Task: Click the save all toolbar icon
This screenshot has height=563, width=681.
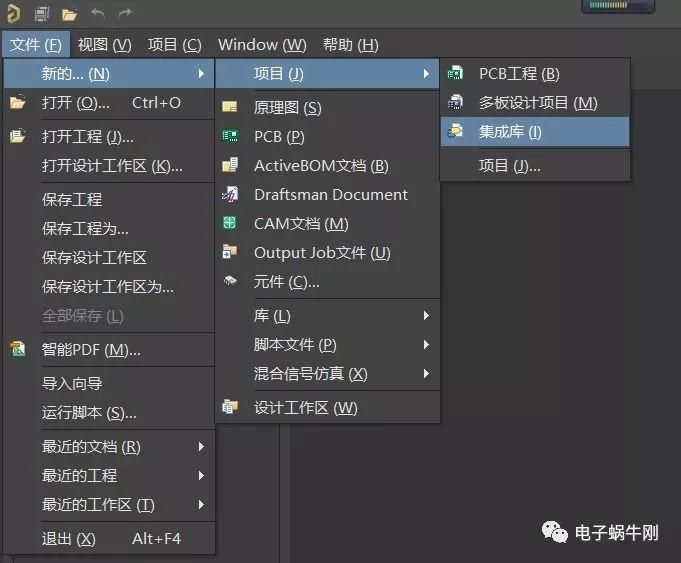Action: [x=42, y=14]
